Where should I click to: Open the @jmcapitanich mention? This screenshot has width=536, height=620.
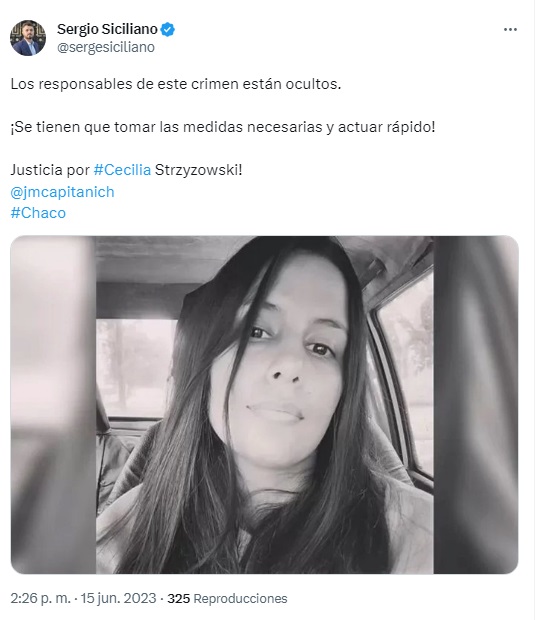(x=62, y=192)
